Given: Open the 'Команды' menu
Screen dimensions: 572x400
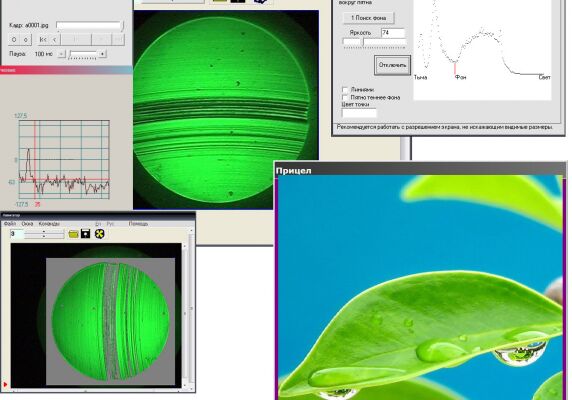Looking at the screenshot, I should (49, 224).
